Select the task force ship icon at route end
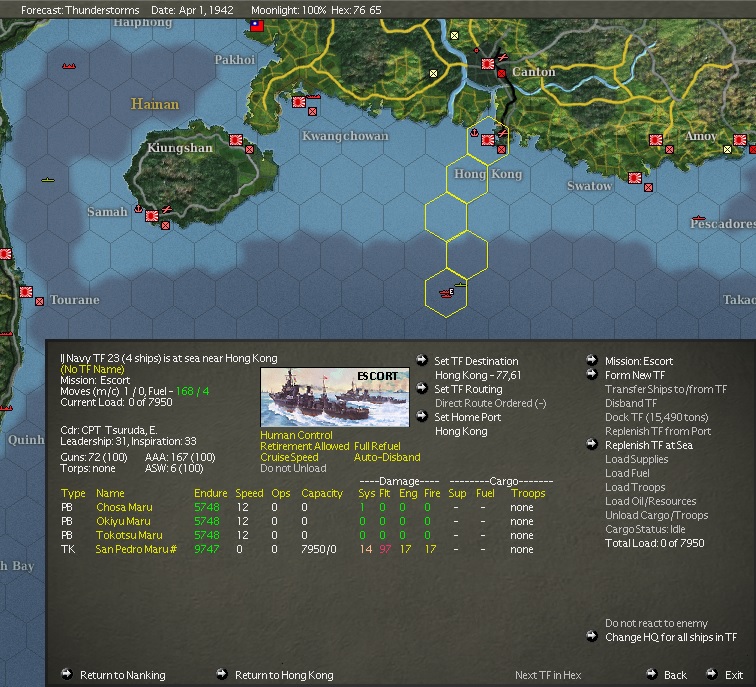This screenshot has height=687, width=756. point(446,293)
